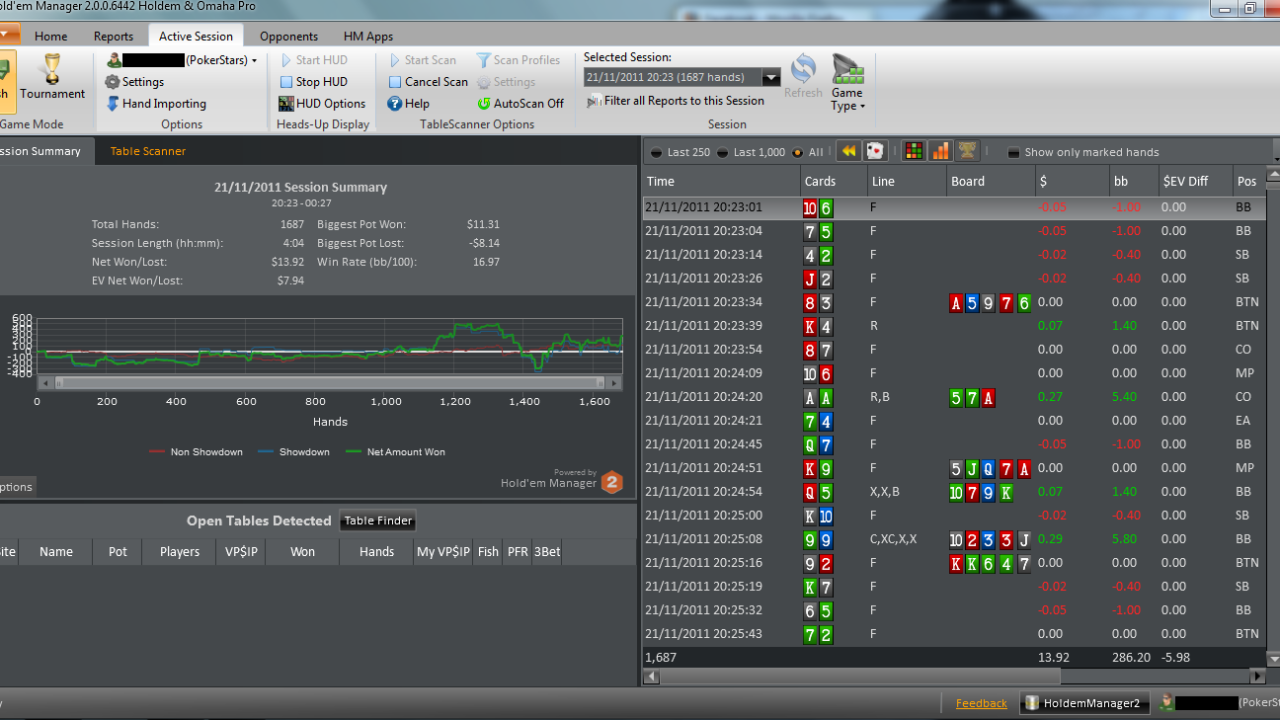Click the application orange menu button
The width and height of the screenshot is (1280, 720).
click(x=9, y=35)
